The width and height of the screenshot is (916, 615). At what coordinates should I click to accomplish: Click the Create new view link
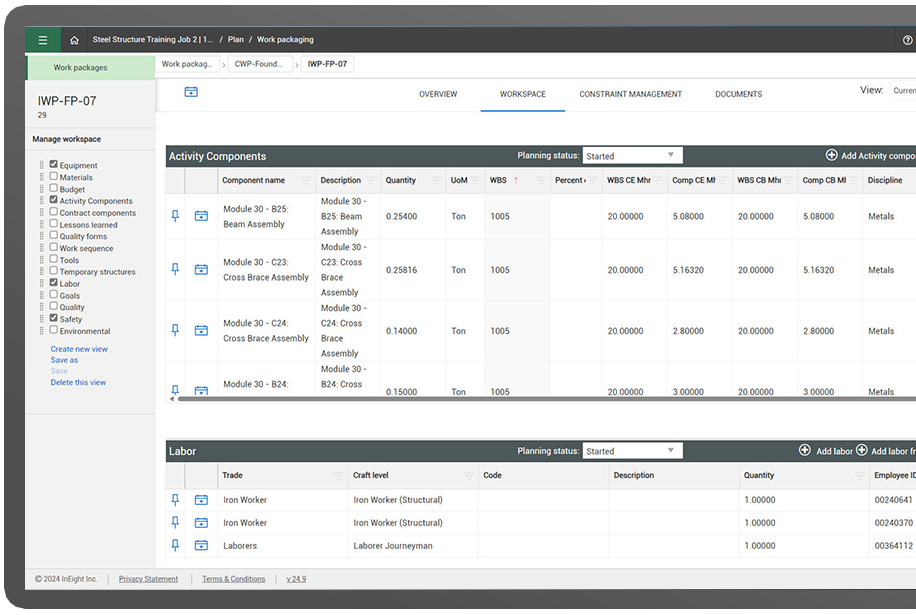(79, 349)
